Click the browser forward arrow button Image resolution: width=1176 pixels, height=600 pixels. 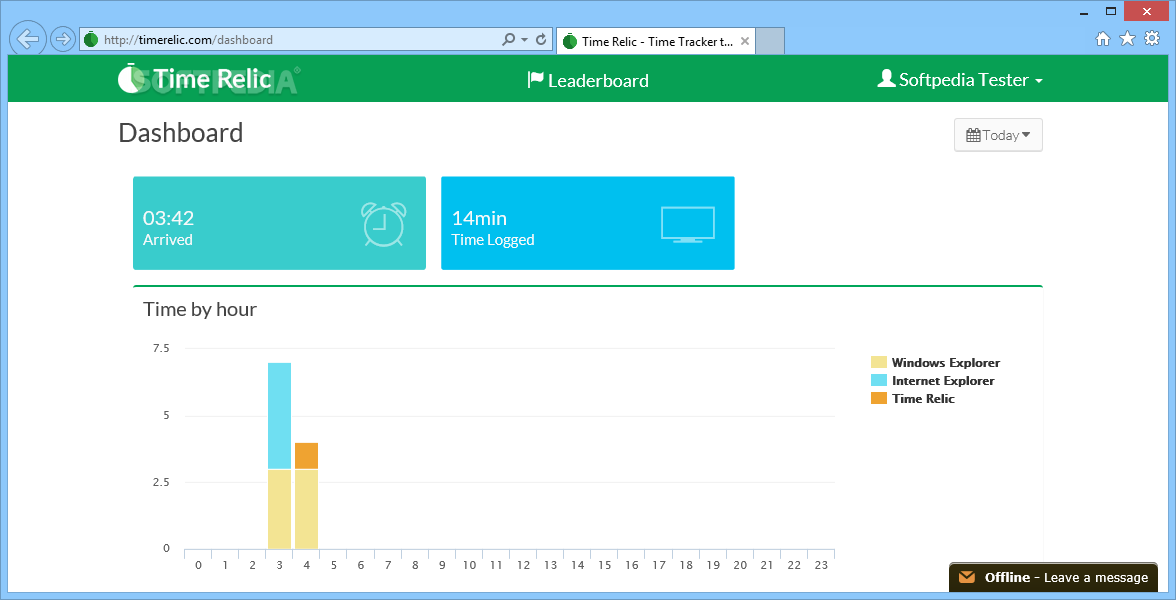point(63,39)
